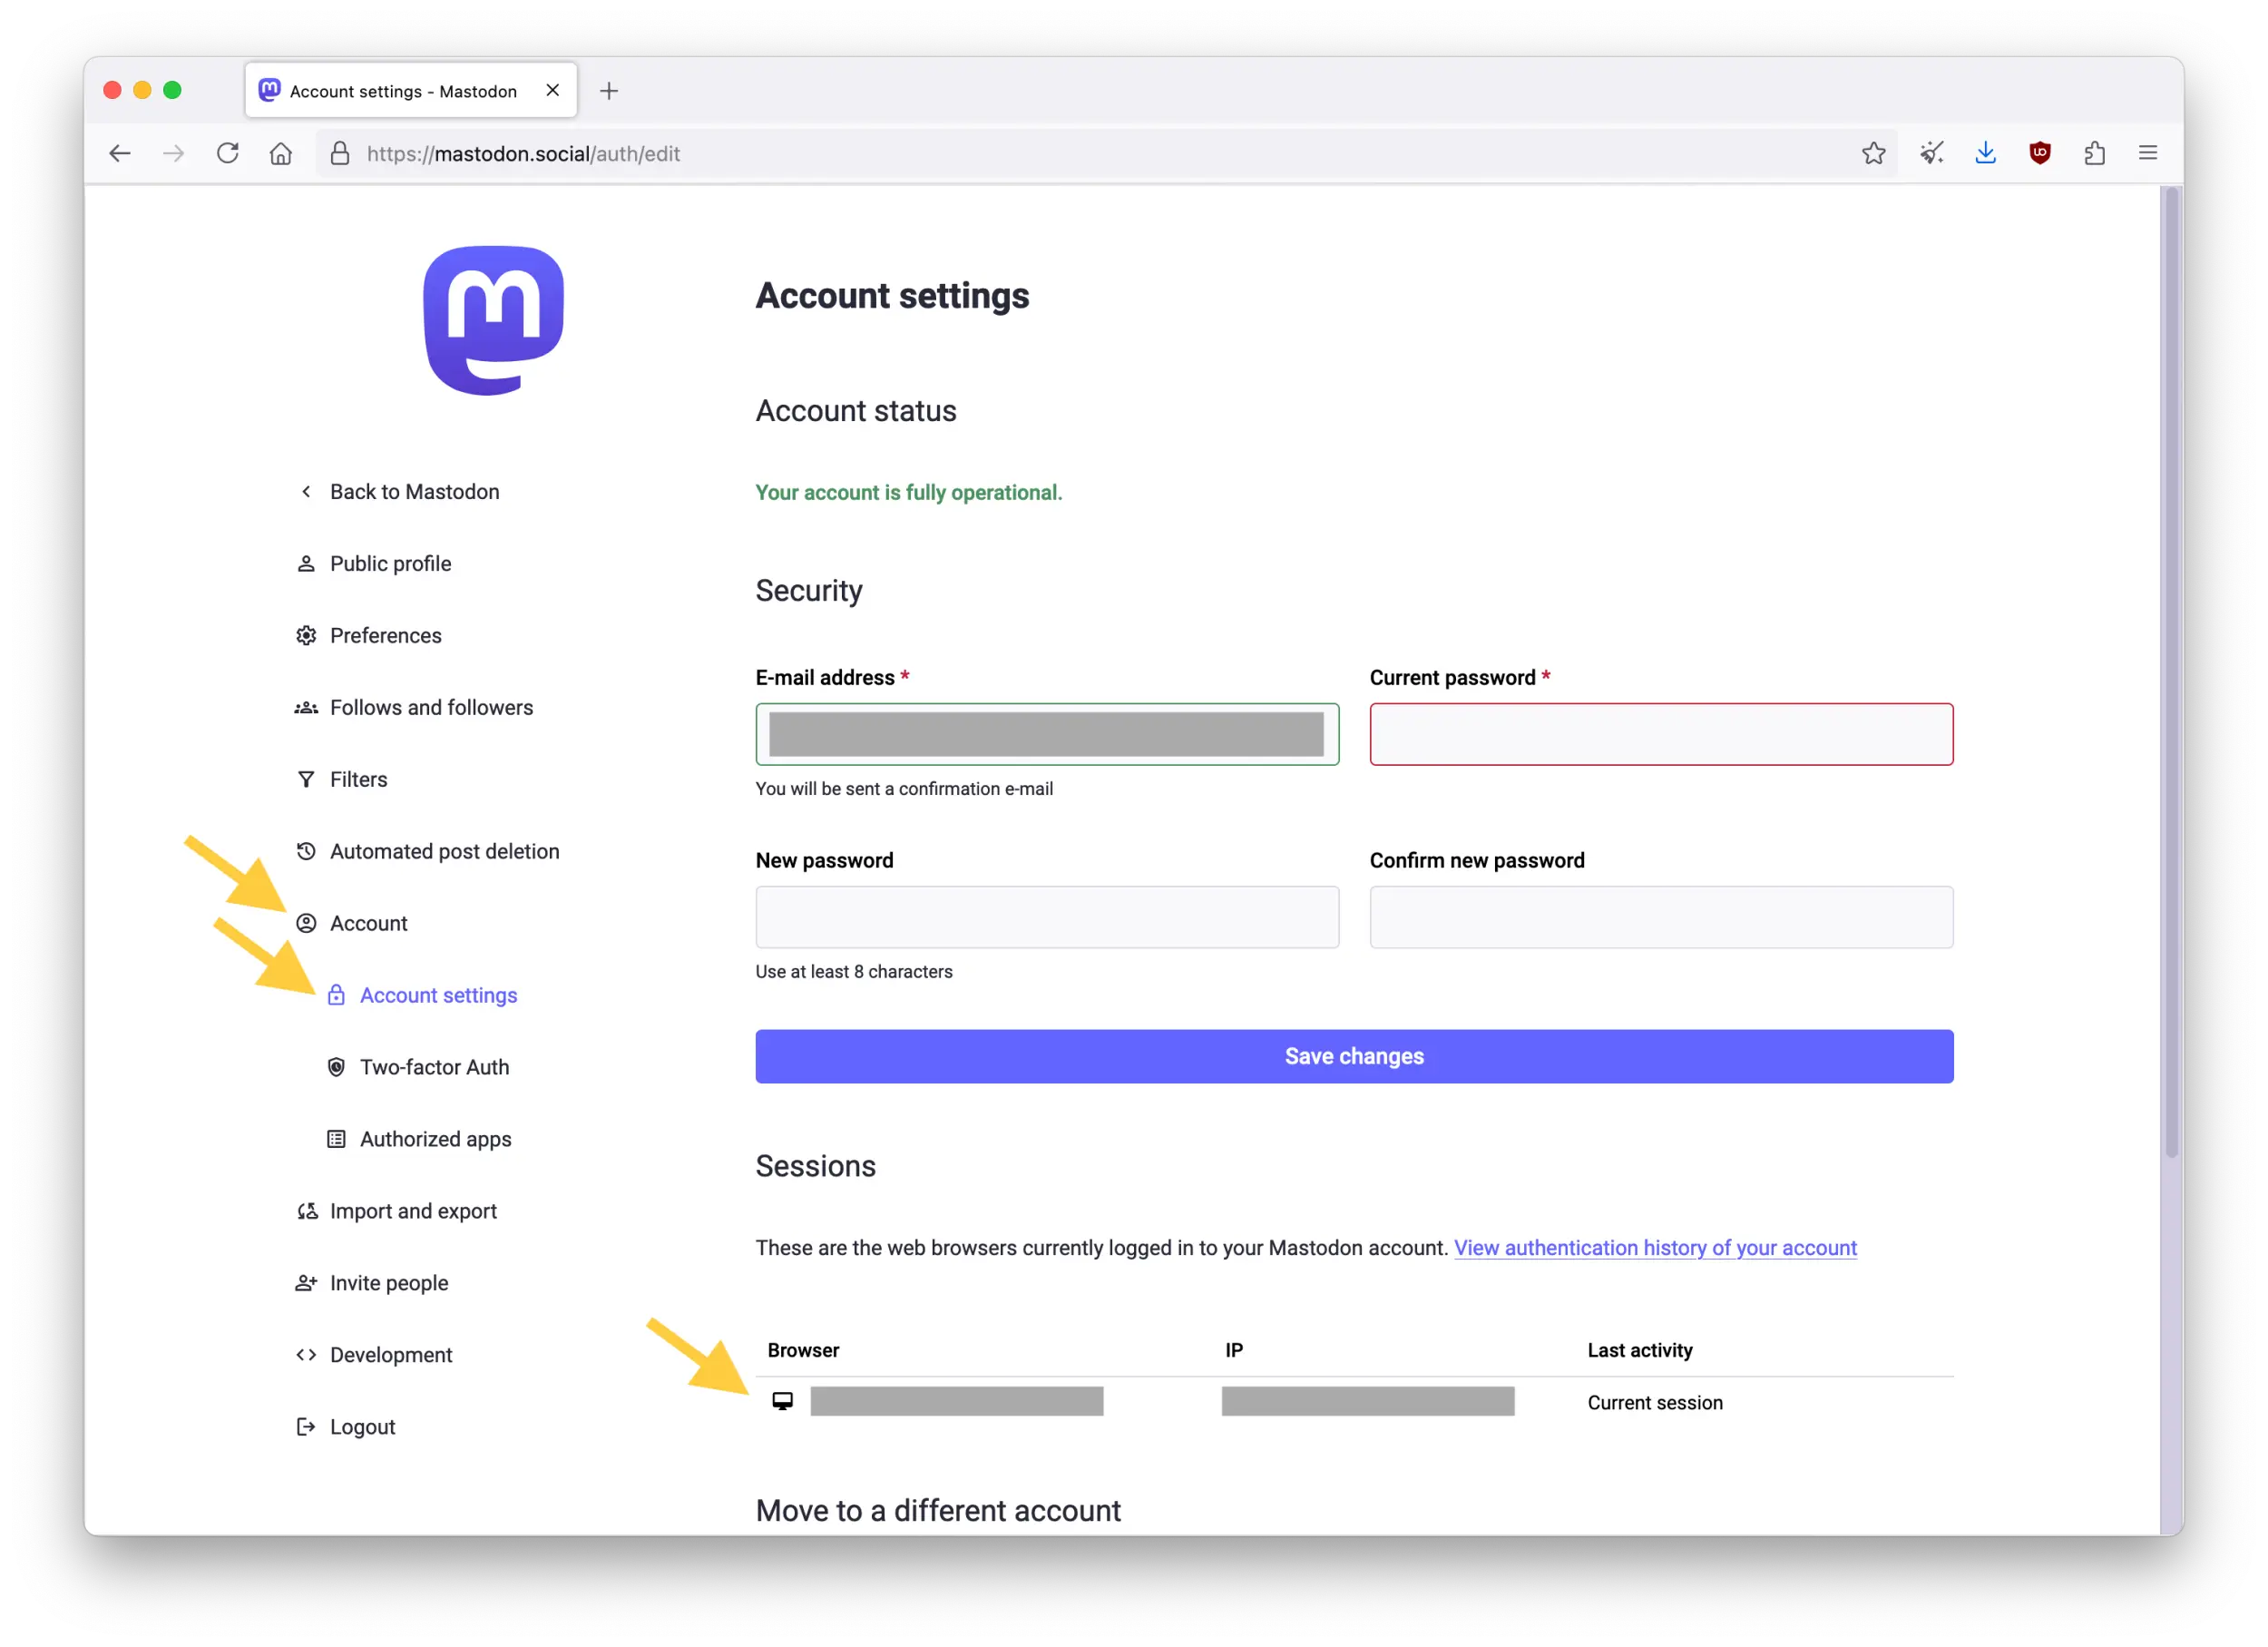The image size is (2268, 1647).
Task: Open the browser hamburger menu
Action: point(2148,153)
